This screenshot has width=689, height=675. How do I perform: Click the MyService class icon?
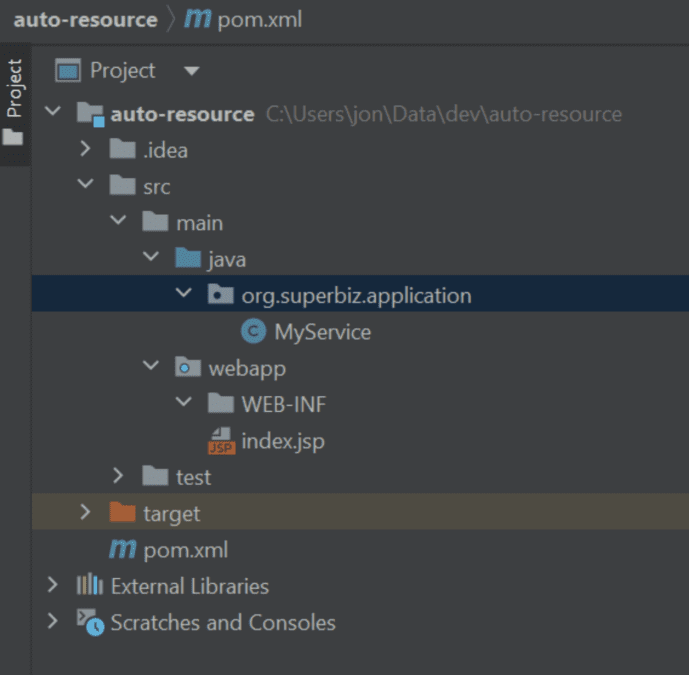(x=253, y=331)
